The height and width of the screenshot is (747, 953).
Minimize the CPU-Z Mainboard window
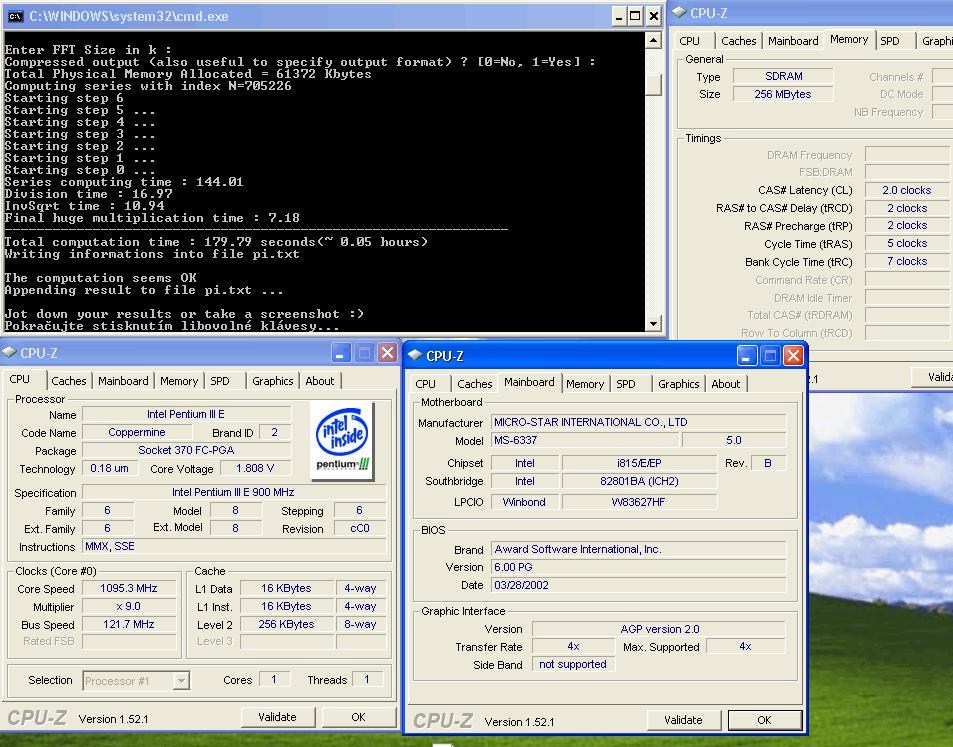click(747, 355)
